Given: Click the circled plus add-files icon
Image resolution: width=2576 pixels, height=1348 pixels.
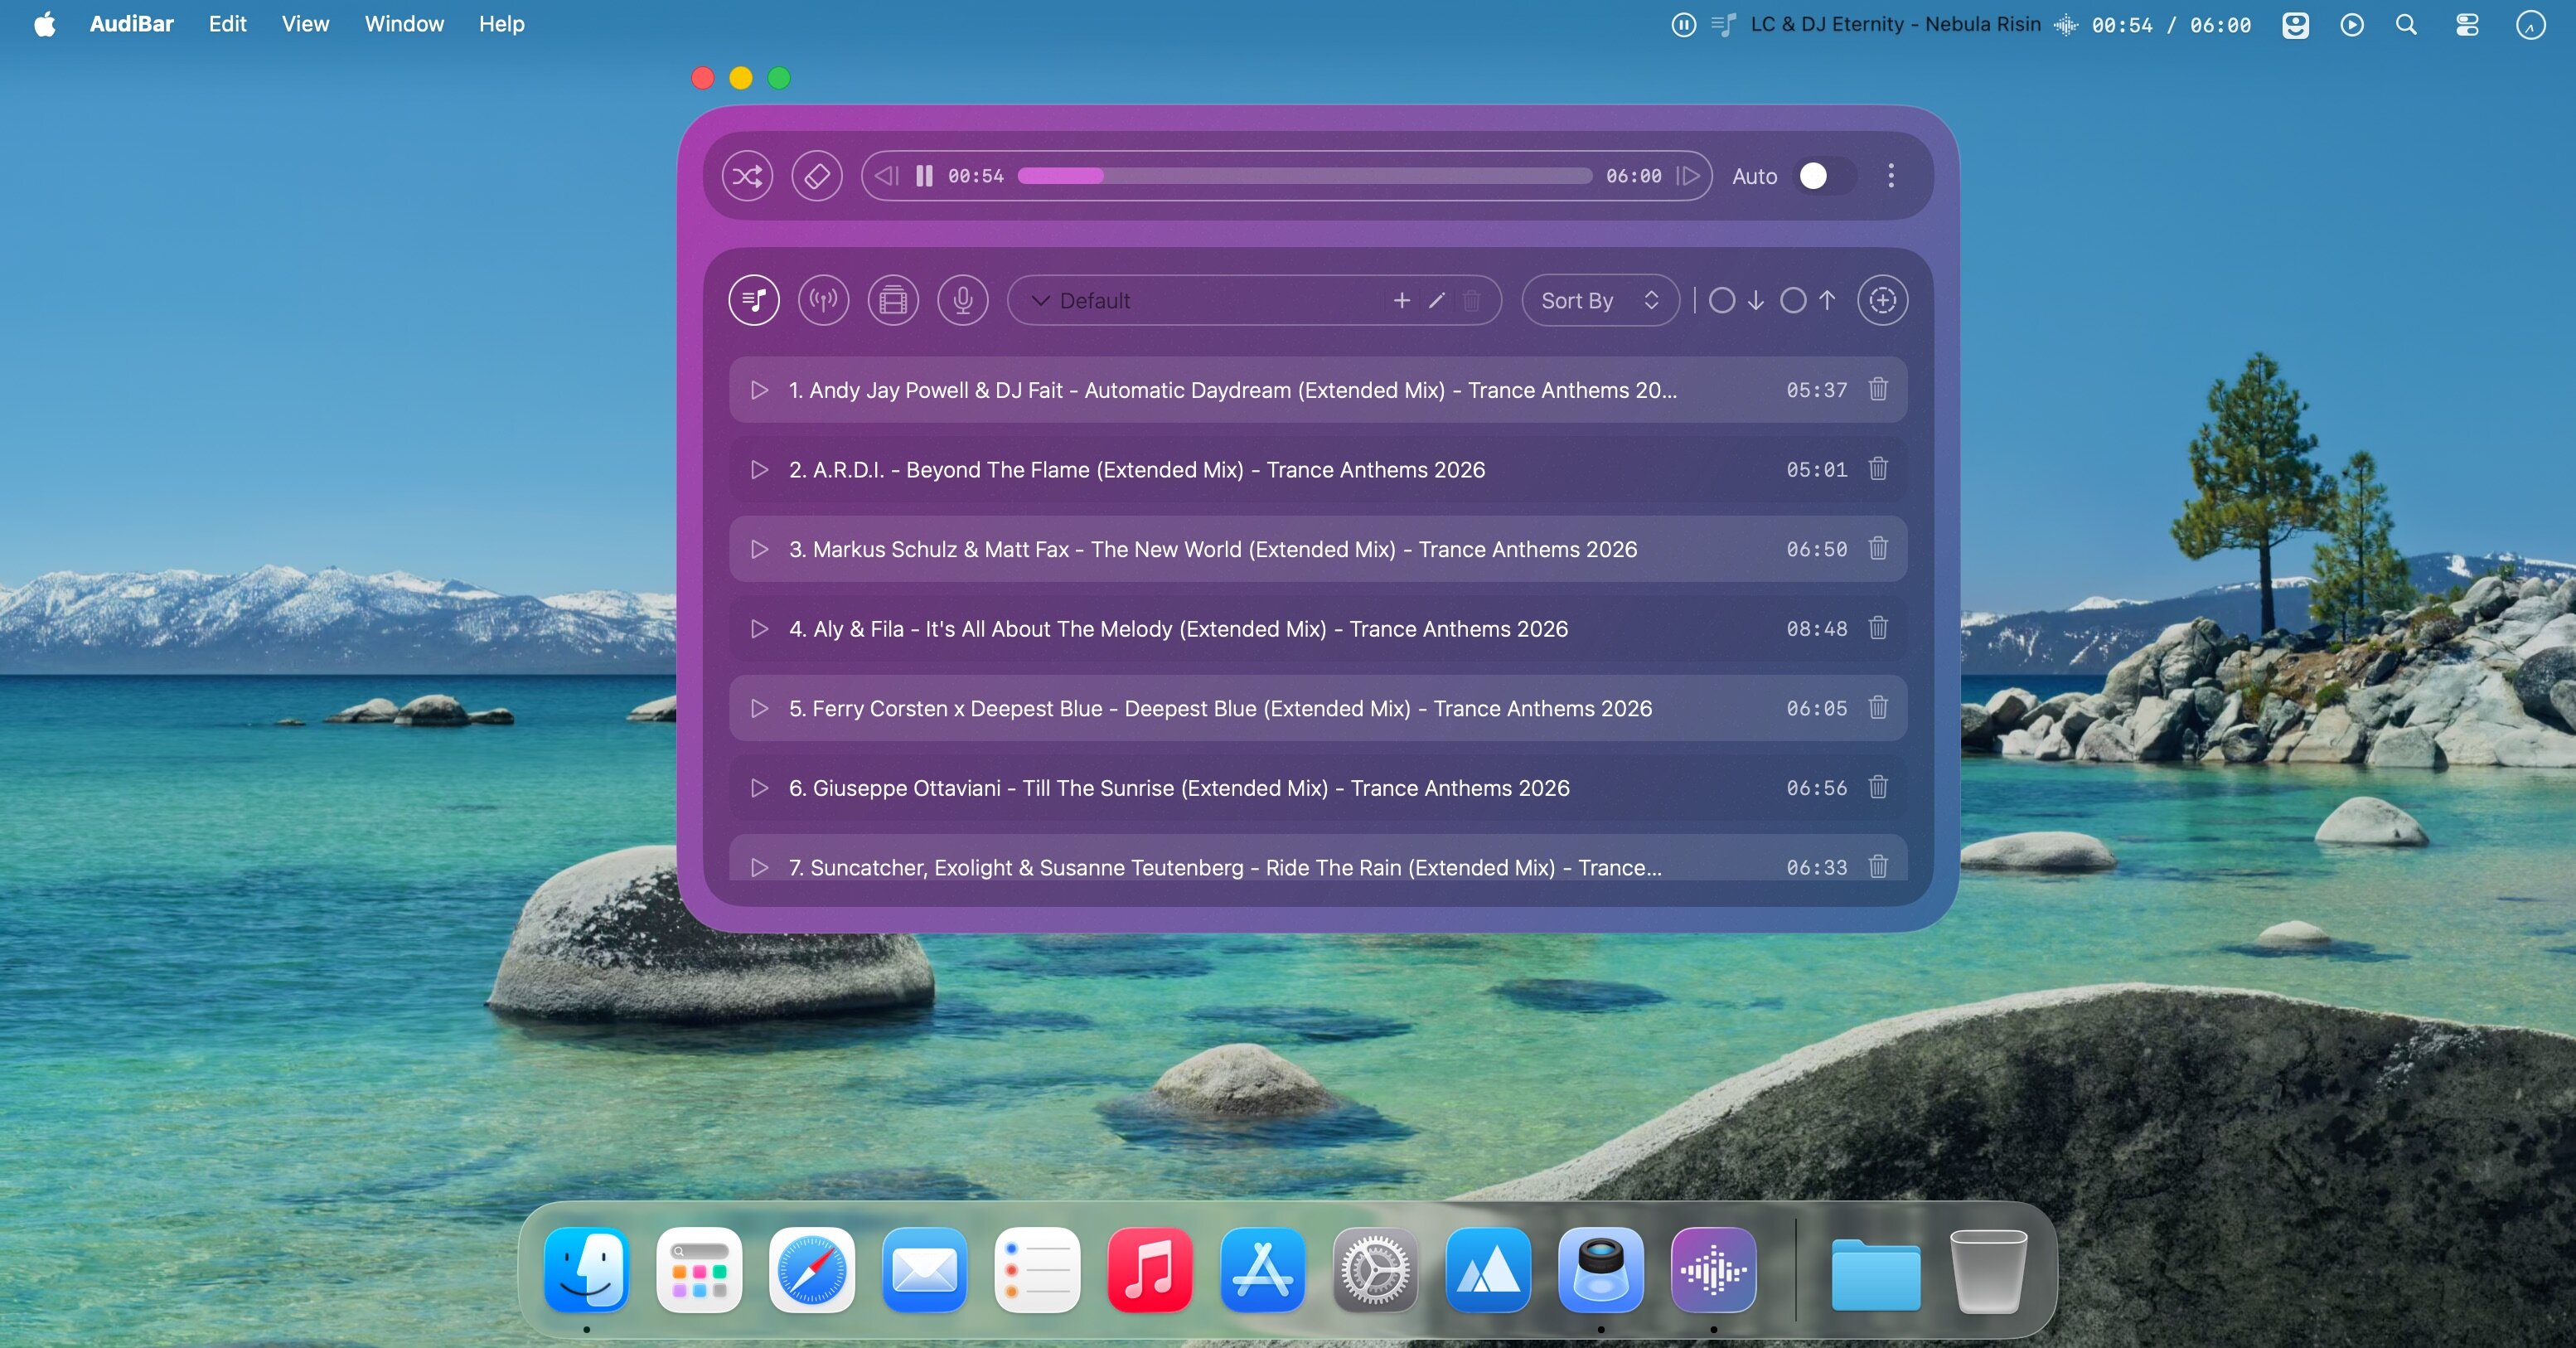Looking at the screenshot, I should point(1882,300).
